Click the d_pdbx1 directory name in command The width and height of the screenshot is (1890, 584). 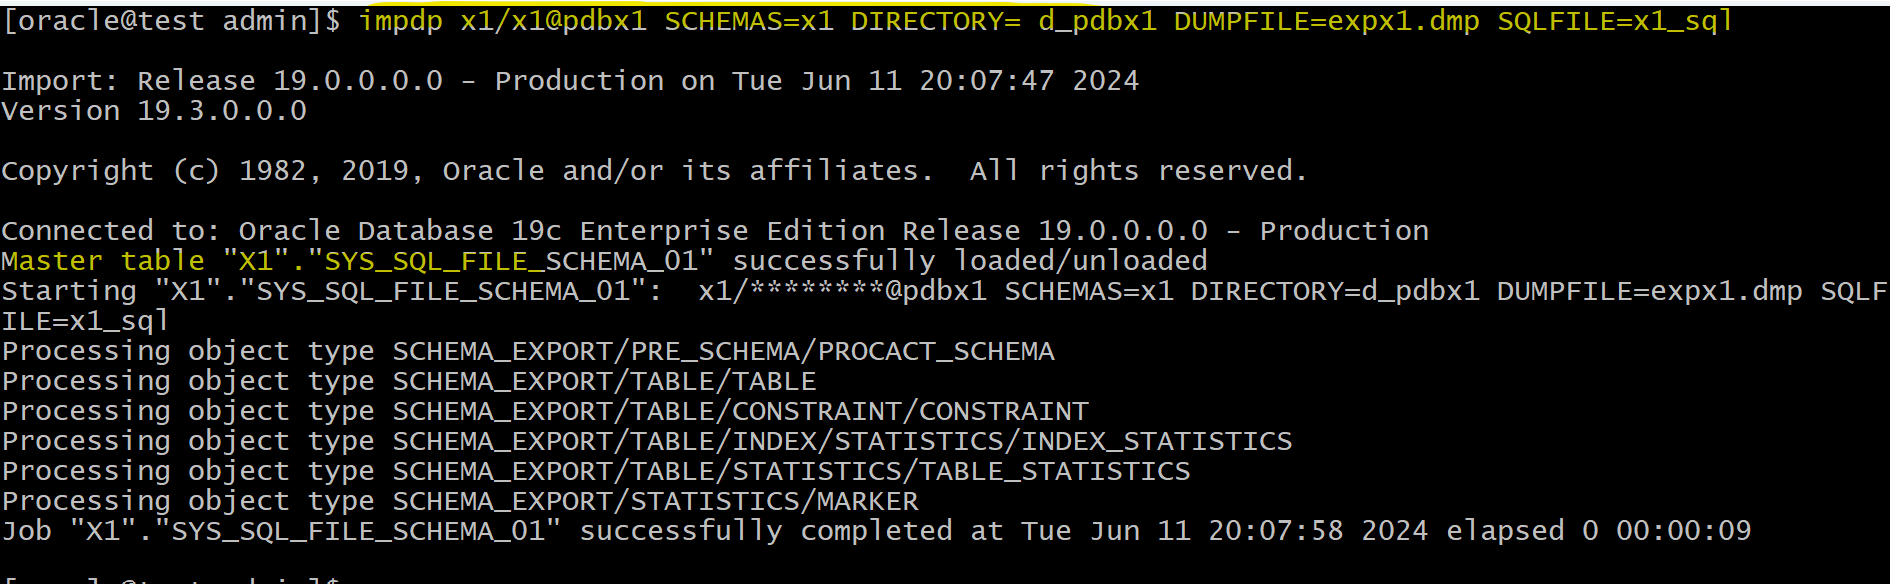tap(1097, 21)
